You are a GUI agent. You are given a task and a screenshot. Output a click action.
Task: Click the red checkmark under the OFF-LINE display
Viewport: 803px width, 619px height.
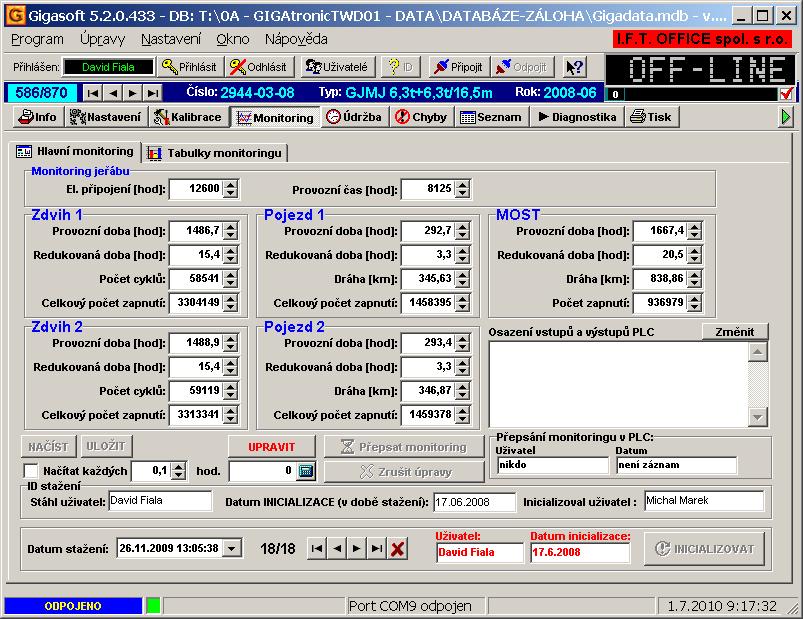(786, 94)
